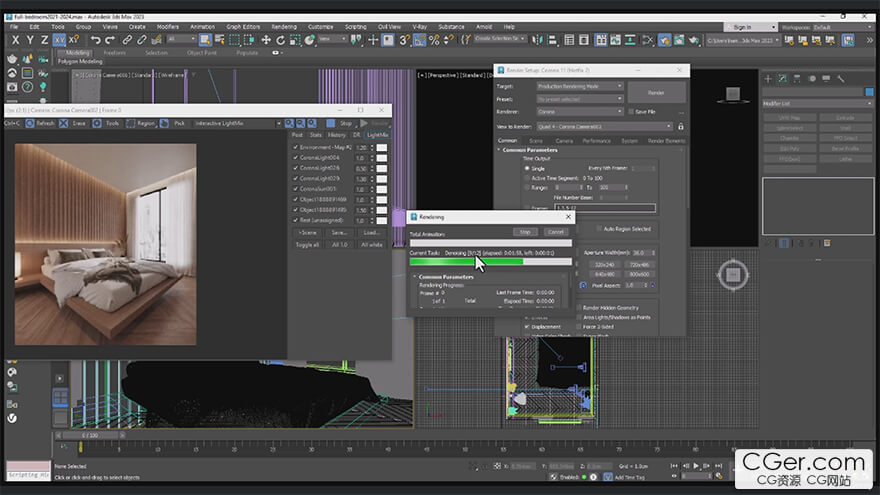The height and width of the screenshot is (495, 880).
Task: Choose the Select and Rotate tool
Action: (x=281, y=40)
